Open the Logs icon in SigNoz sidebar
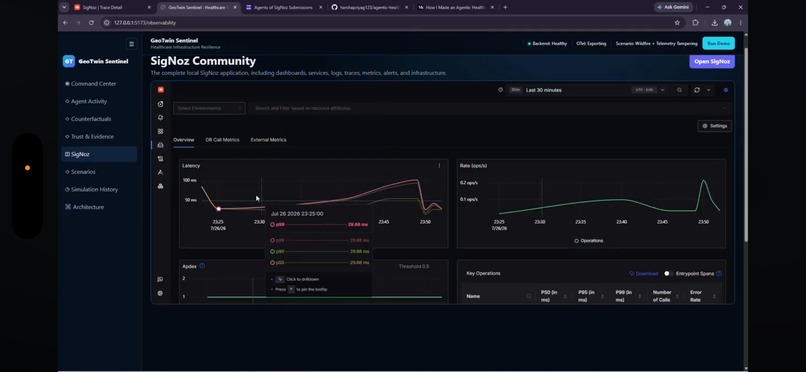806x372 pixels. (160, 159)
